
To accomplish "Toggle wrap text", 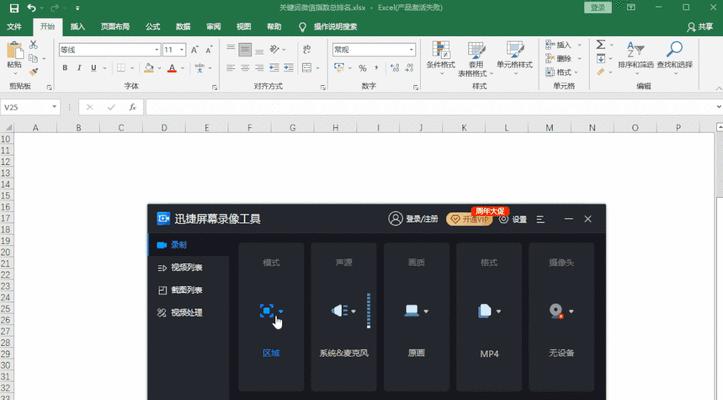I will (307, 50).
